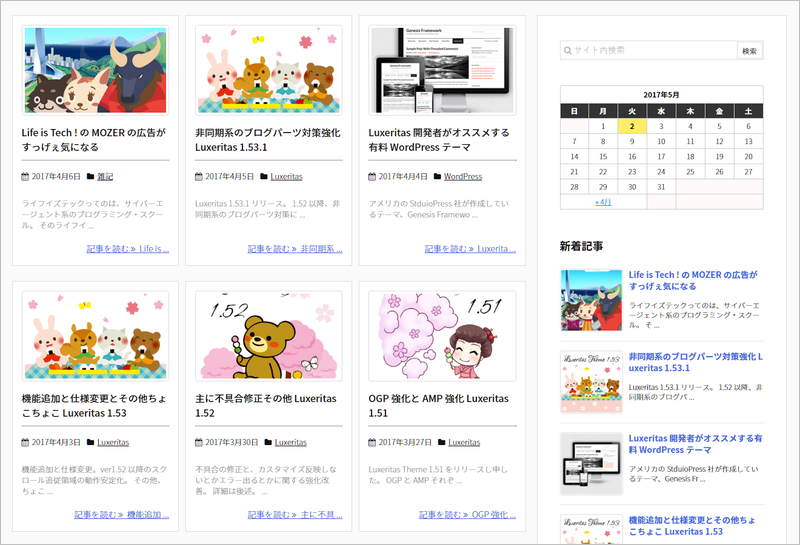Follow the 記事を読む » 非同期系 ... link
Image resolution: width=800 pixels, height=545 pixels.
[x=295, y=249]
